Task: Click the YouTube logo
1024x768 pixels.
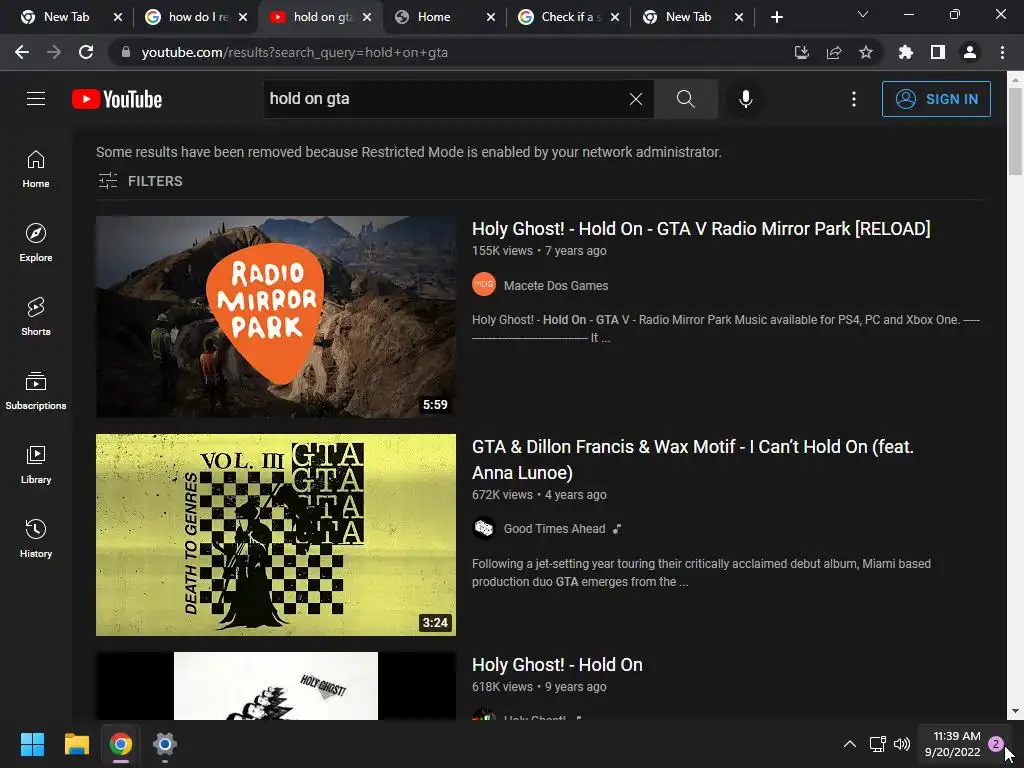Action: 117,99
